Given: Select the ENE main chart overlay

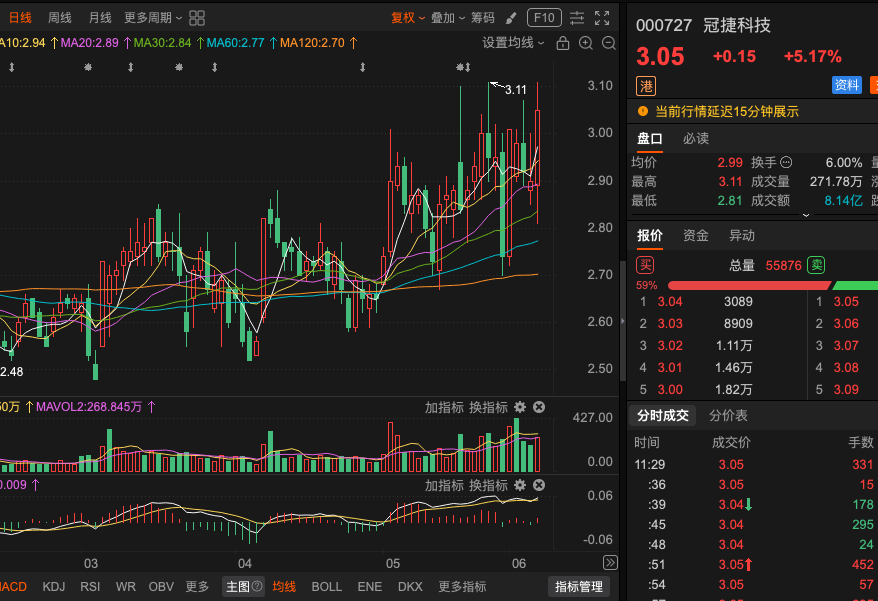Looking at the screenshot, I should [370, 586].
